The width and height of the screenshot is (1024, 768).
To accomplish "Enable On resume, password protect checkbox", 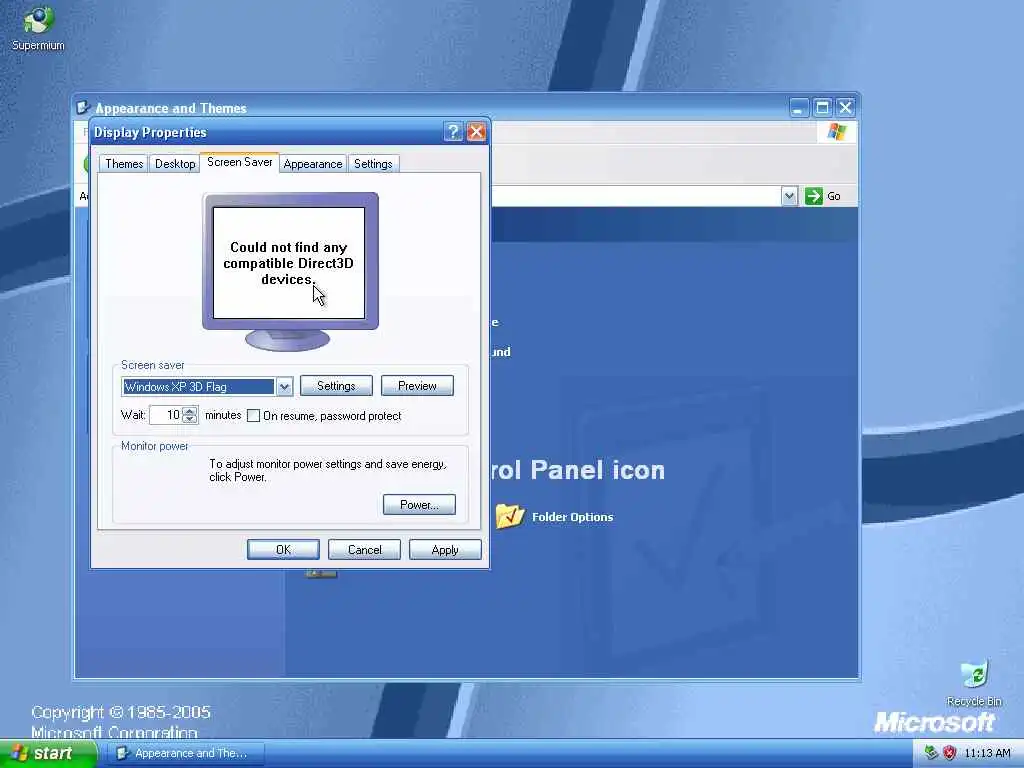I will [253, 416].
